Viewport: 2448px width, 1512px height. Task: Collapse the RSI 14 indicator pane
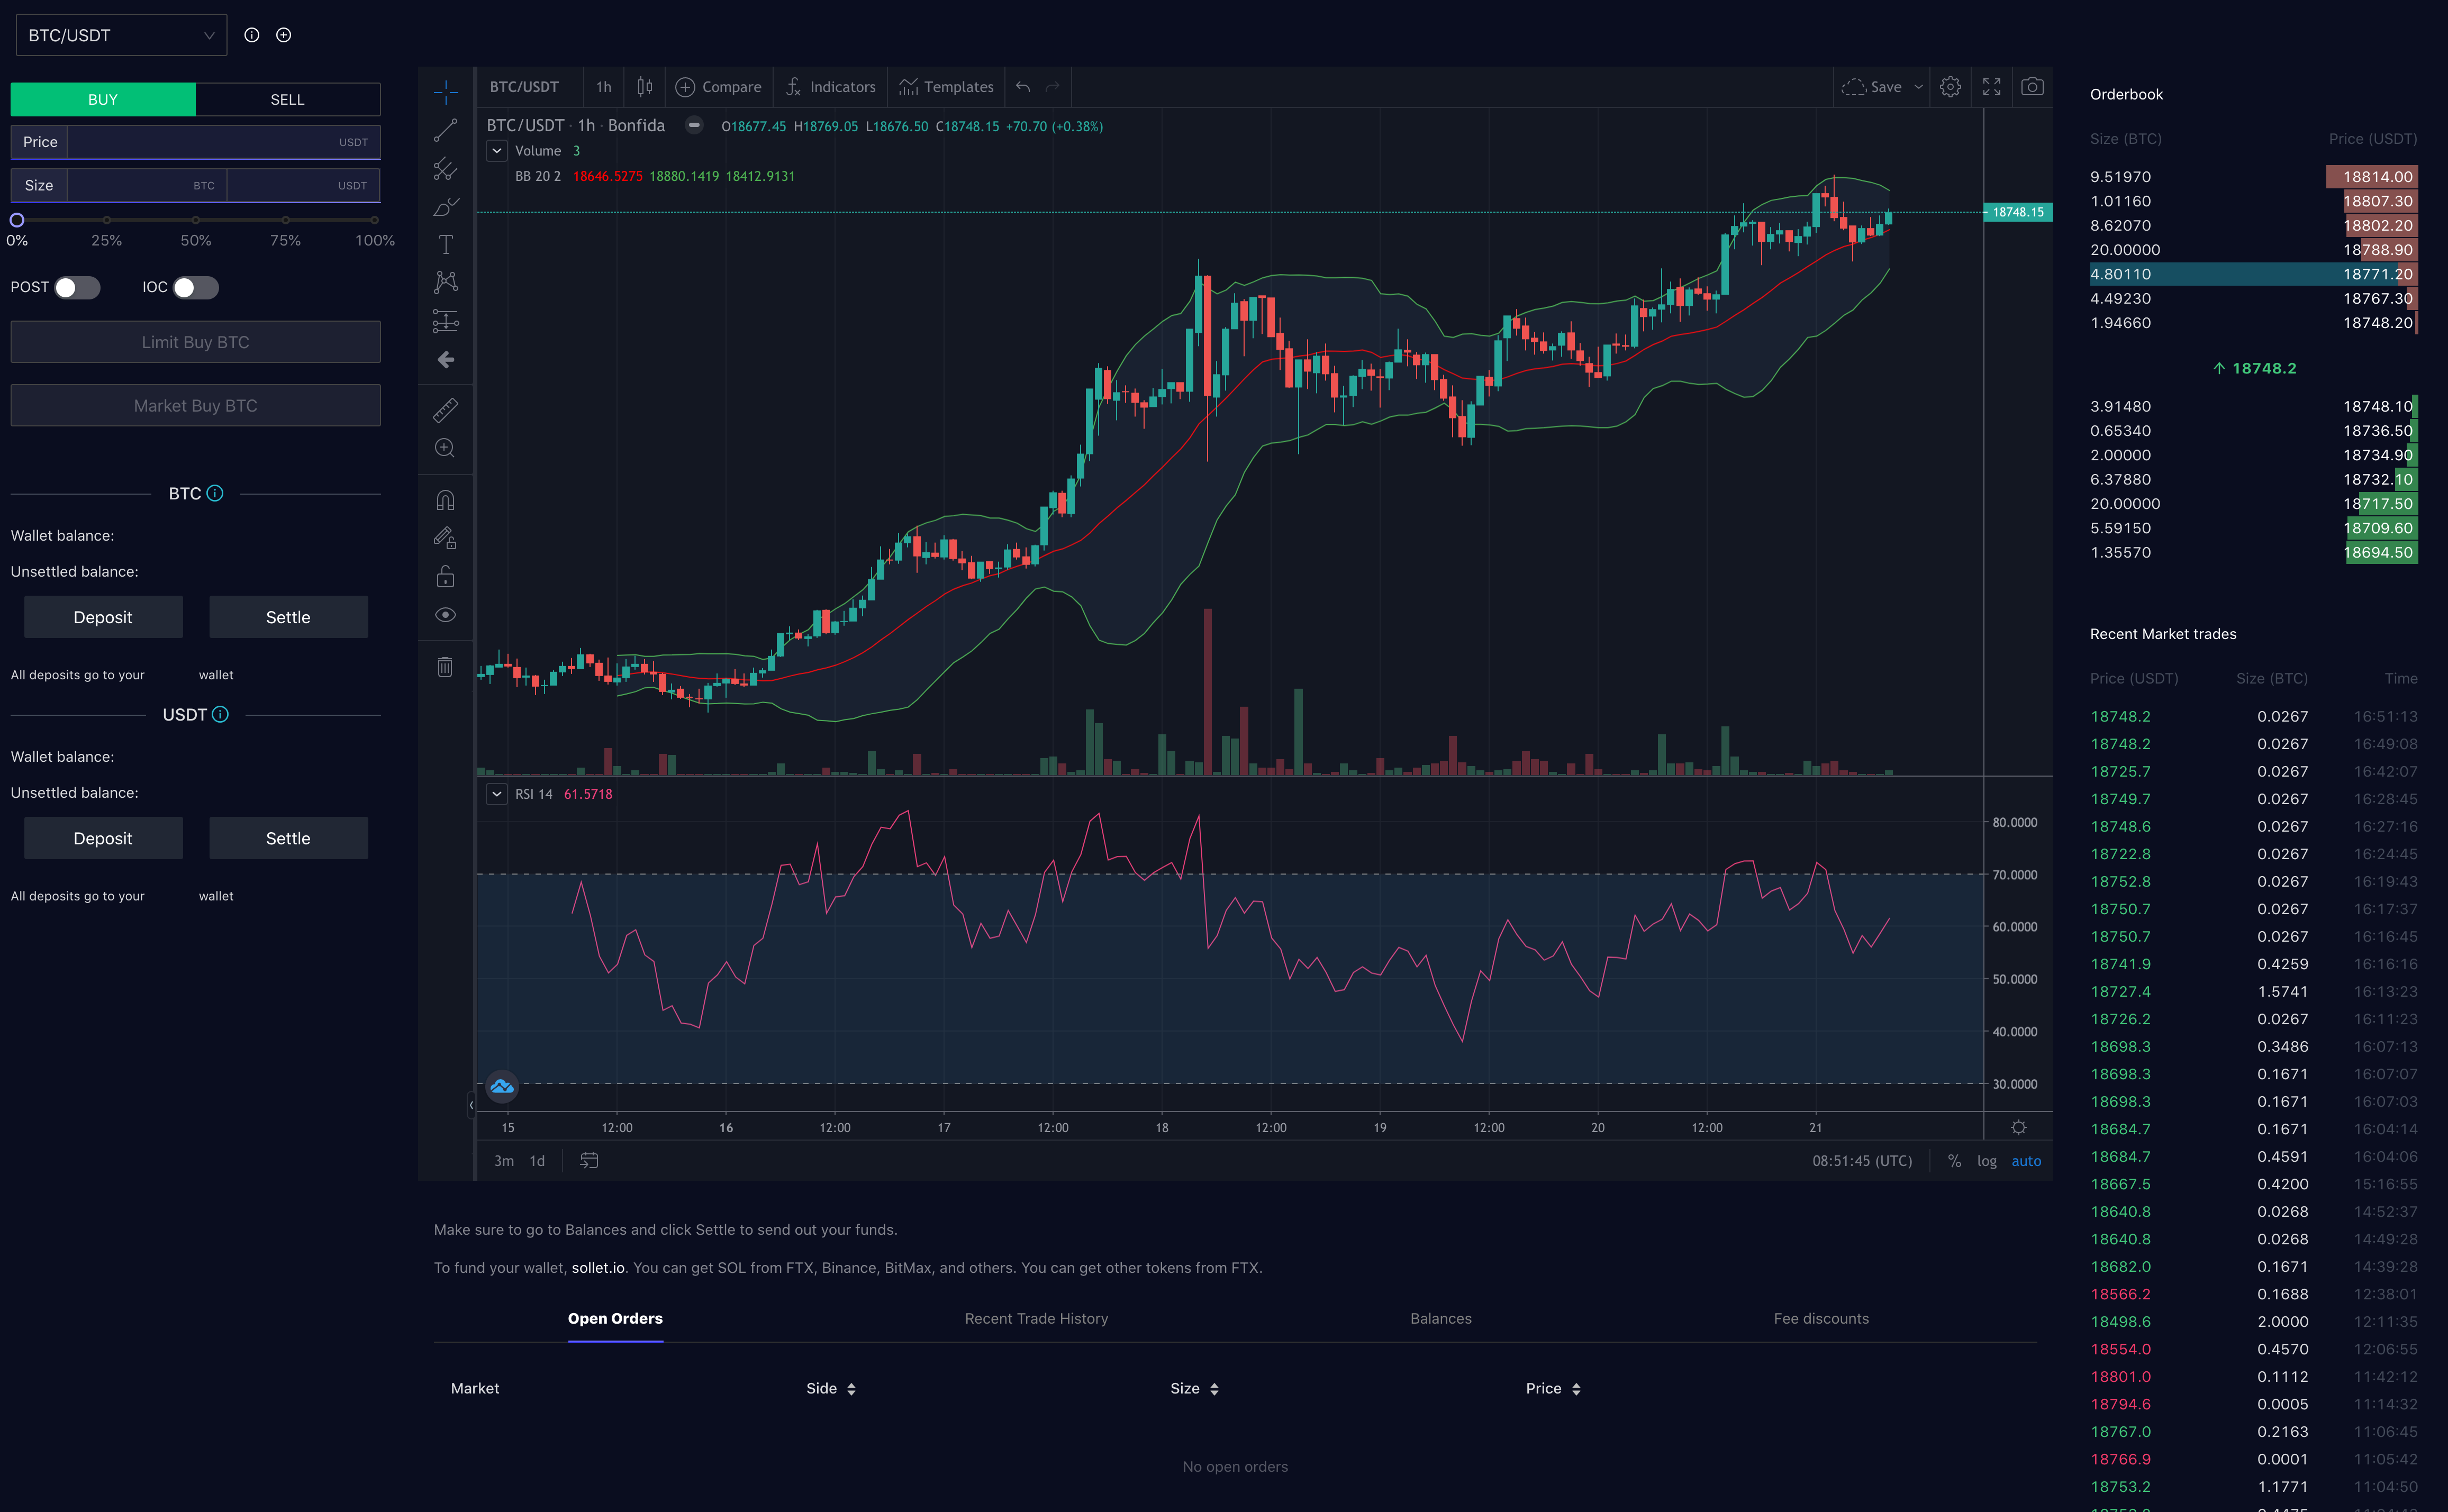pyautogui.click(x=497, y=794)
